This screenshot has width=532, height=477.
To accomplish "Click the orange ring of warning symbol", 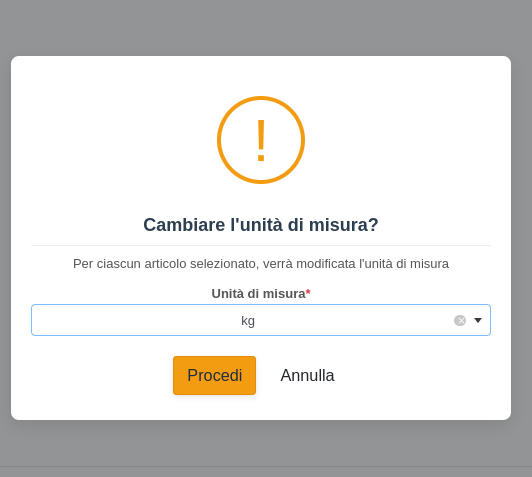I will pos(220,140).
